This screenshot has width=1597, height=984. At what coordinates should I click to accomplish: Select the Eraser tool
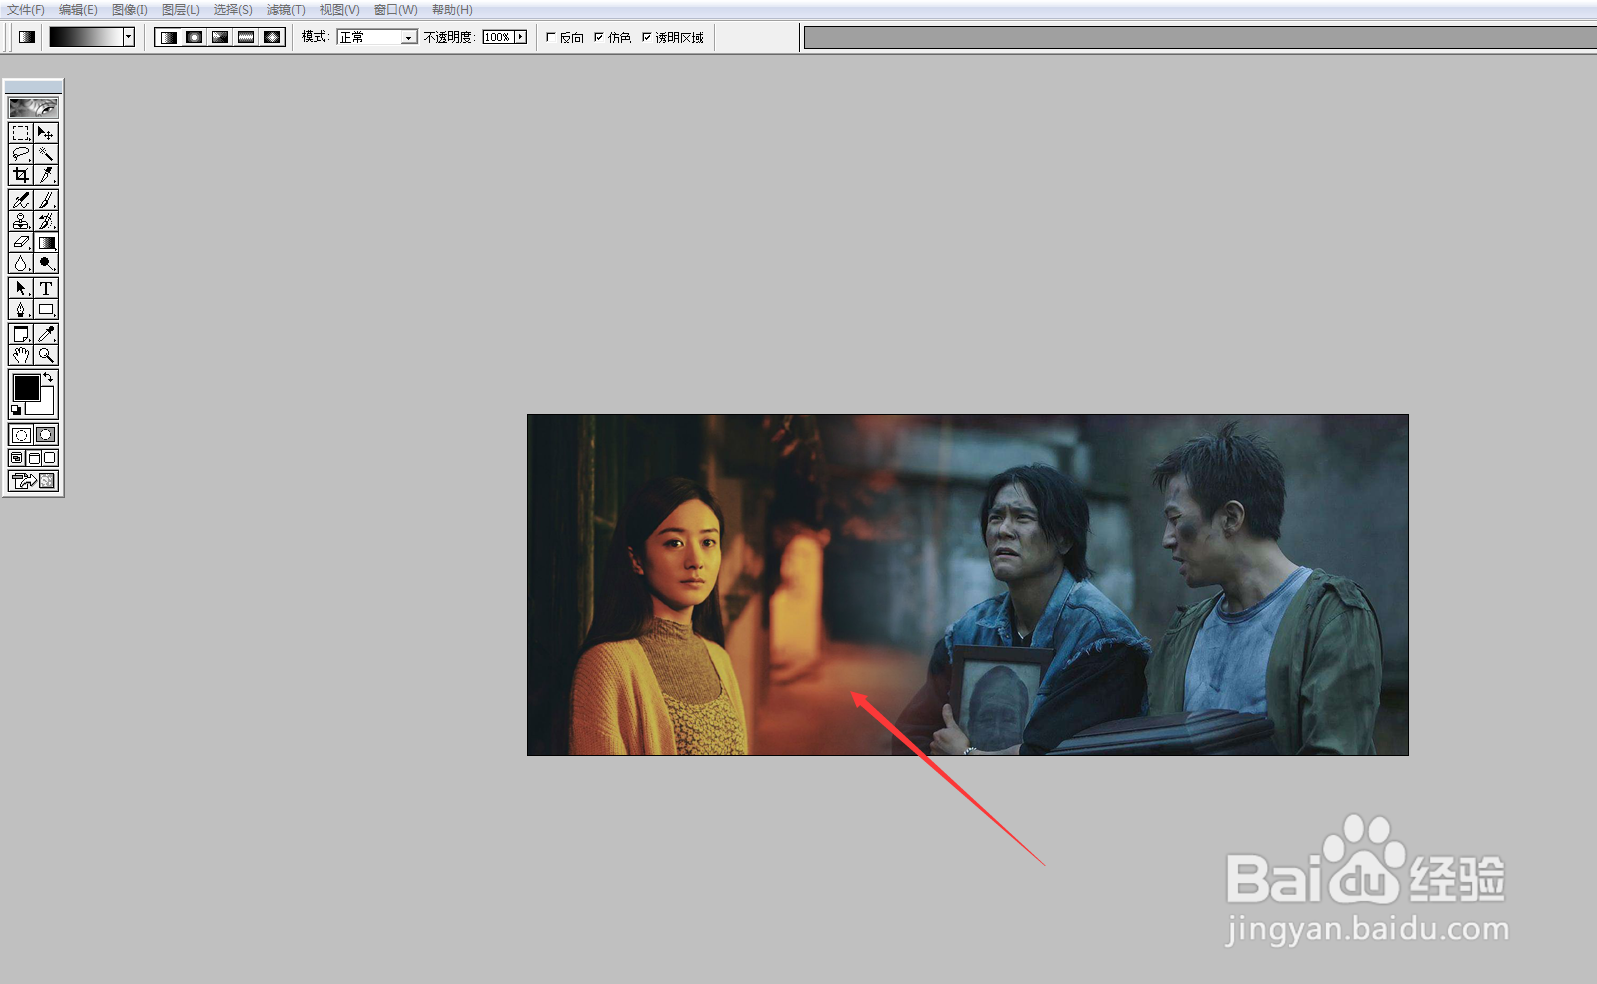click(21, 242)
